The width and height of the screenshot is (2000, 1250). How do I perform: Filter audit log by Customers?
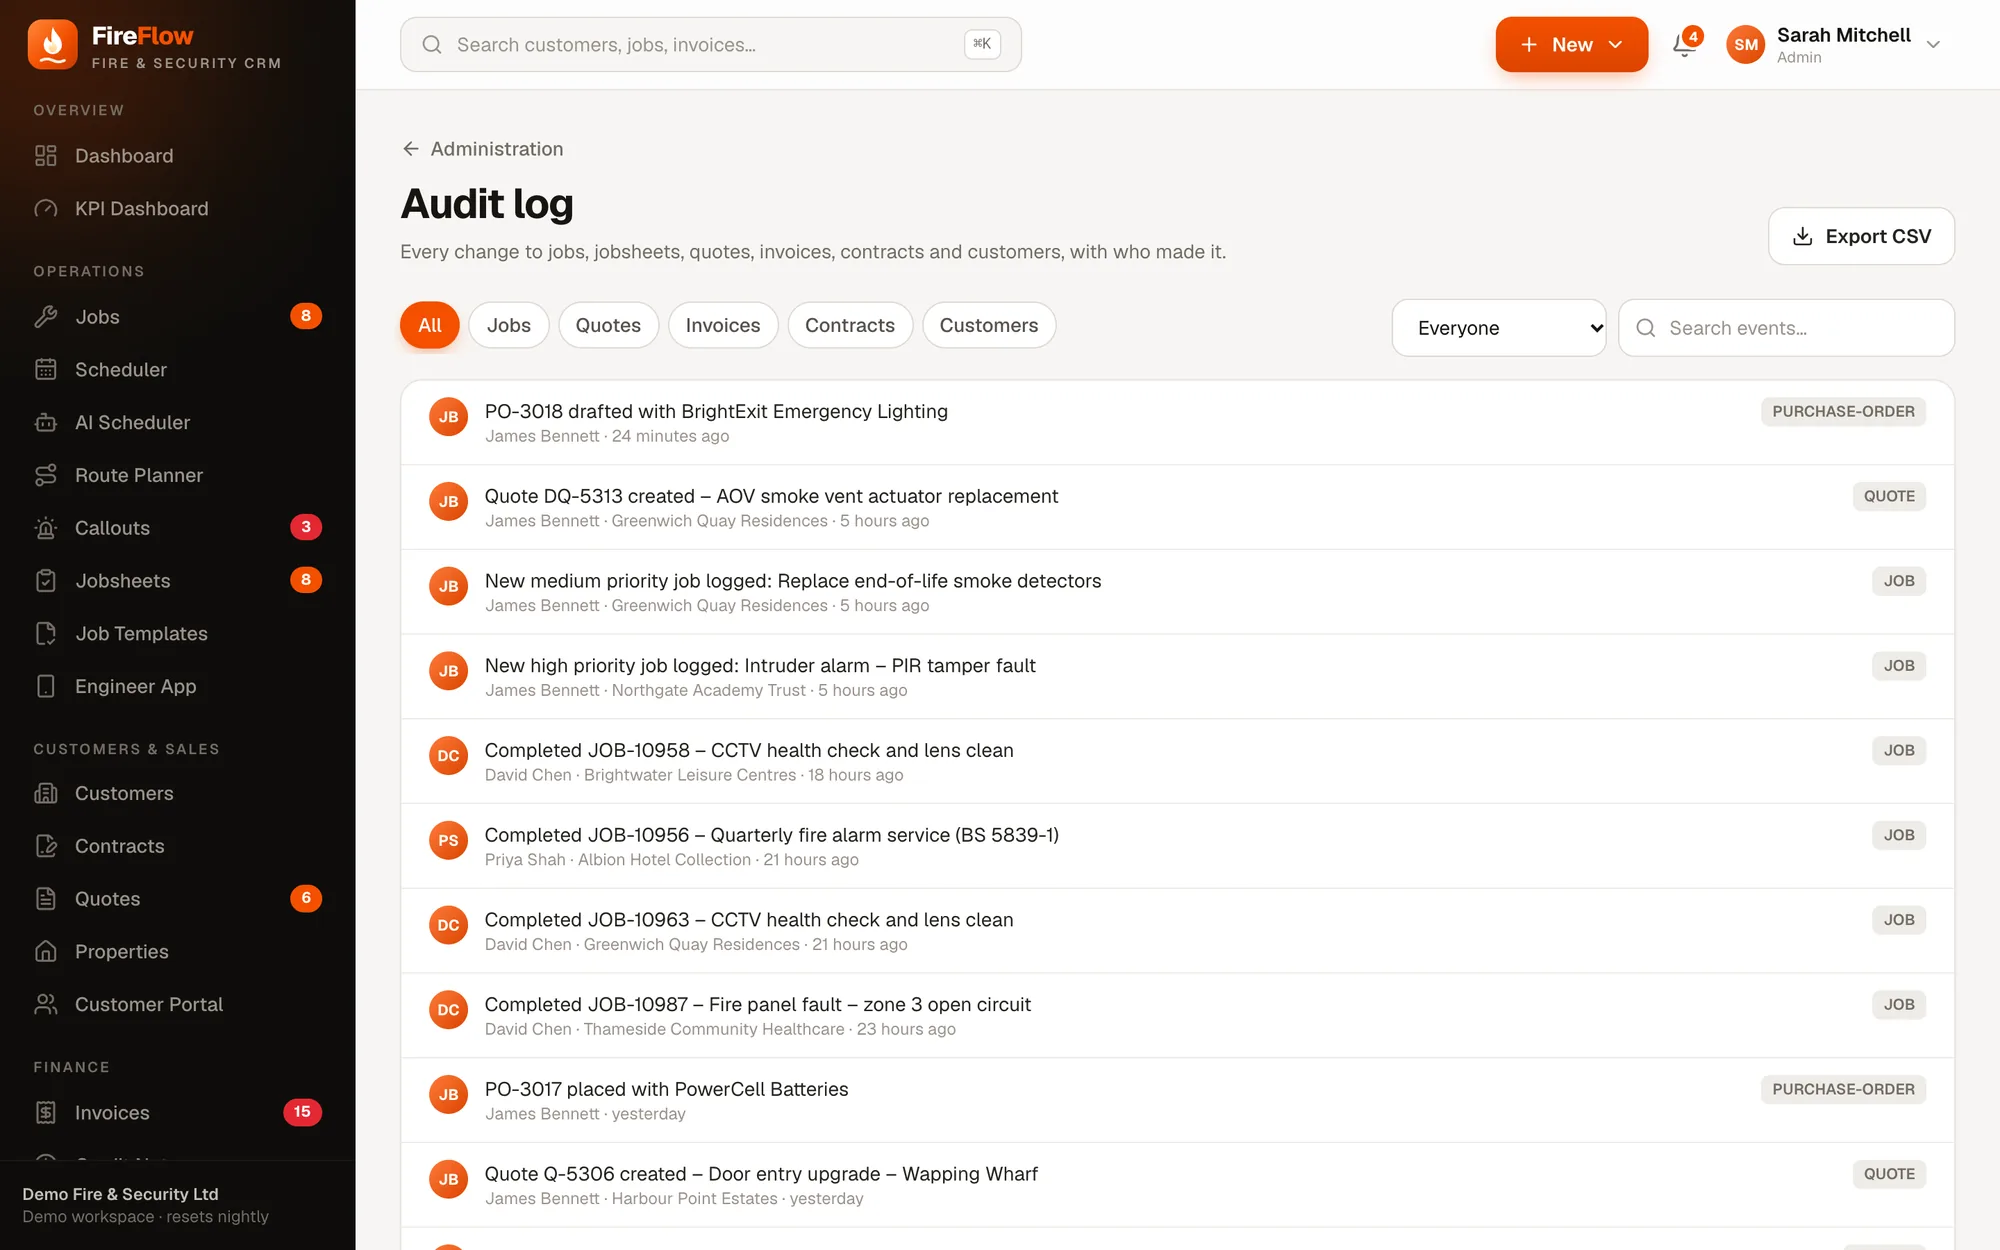(989, 326)
